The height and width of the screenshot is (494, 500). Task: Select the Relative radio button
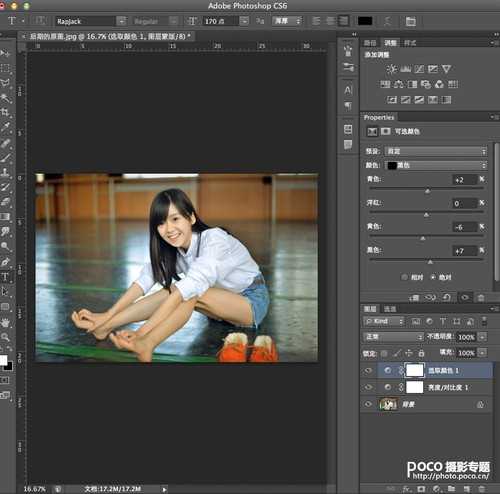pos(404,277)
